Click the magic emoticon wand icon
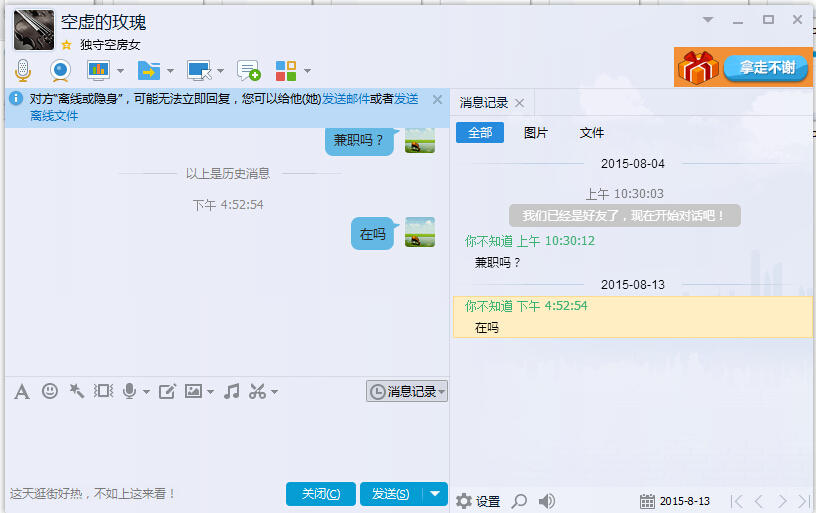 pyautogui.click(x=77, y=391)
